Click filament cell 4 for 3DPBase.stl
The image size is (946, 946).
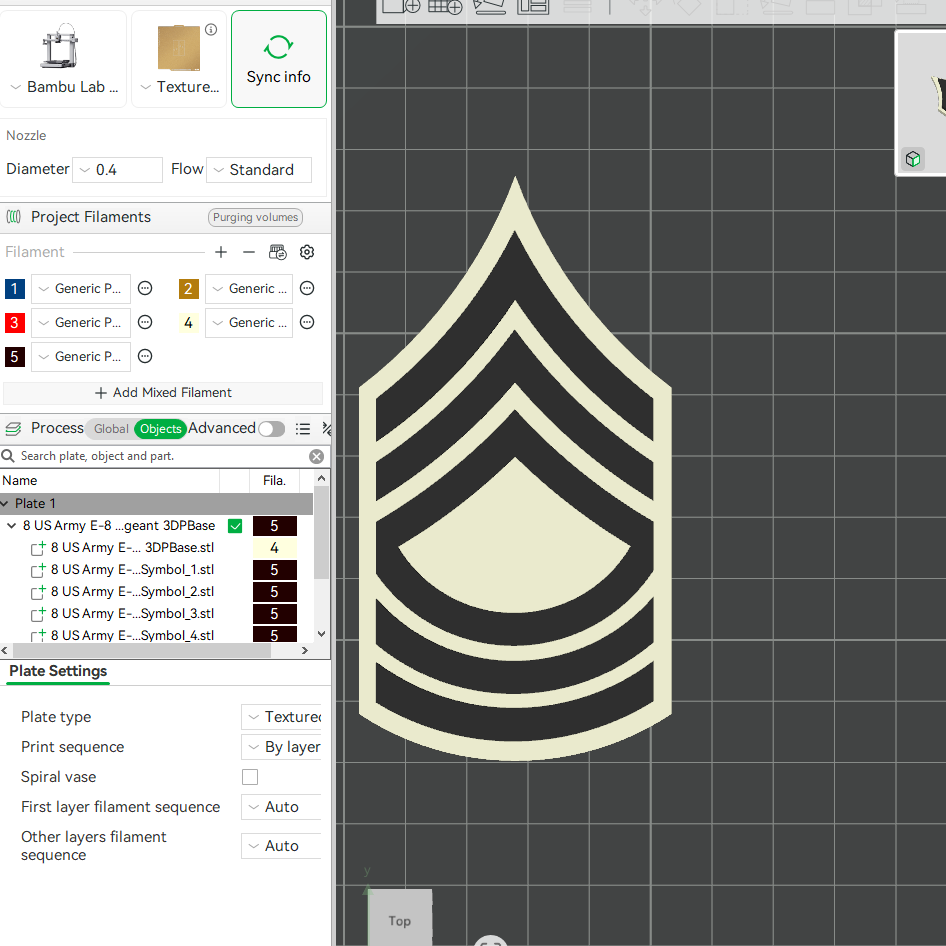tap(275, 548)
